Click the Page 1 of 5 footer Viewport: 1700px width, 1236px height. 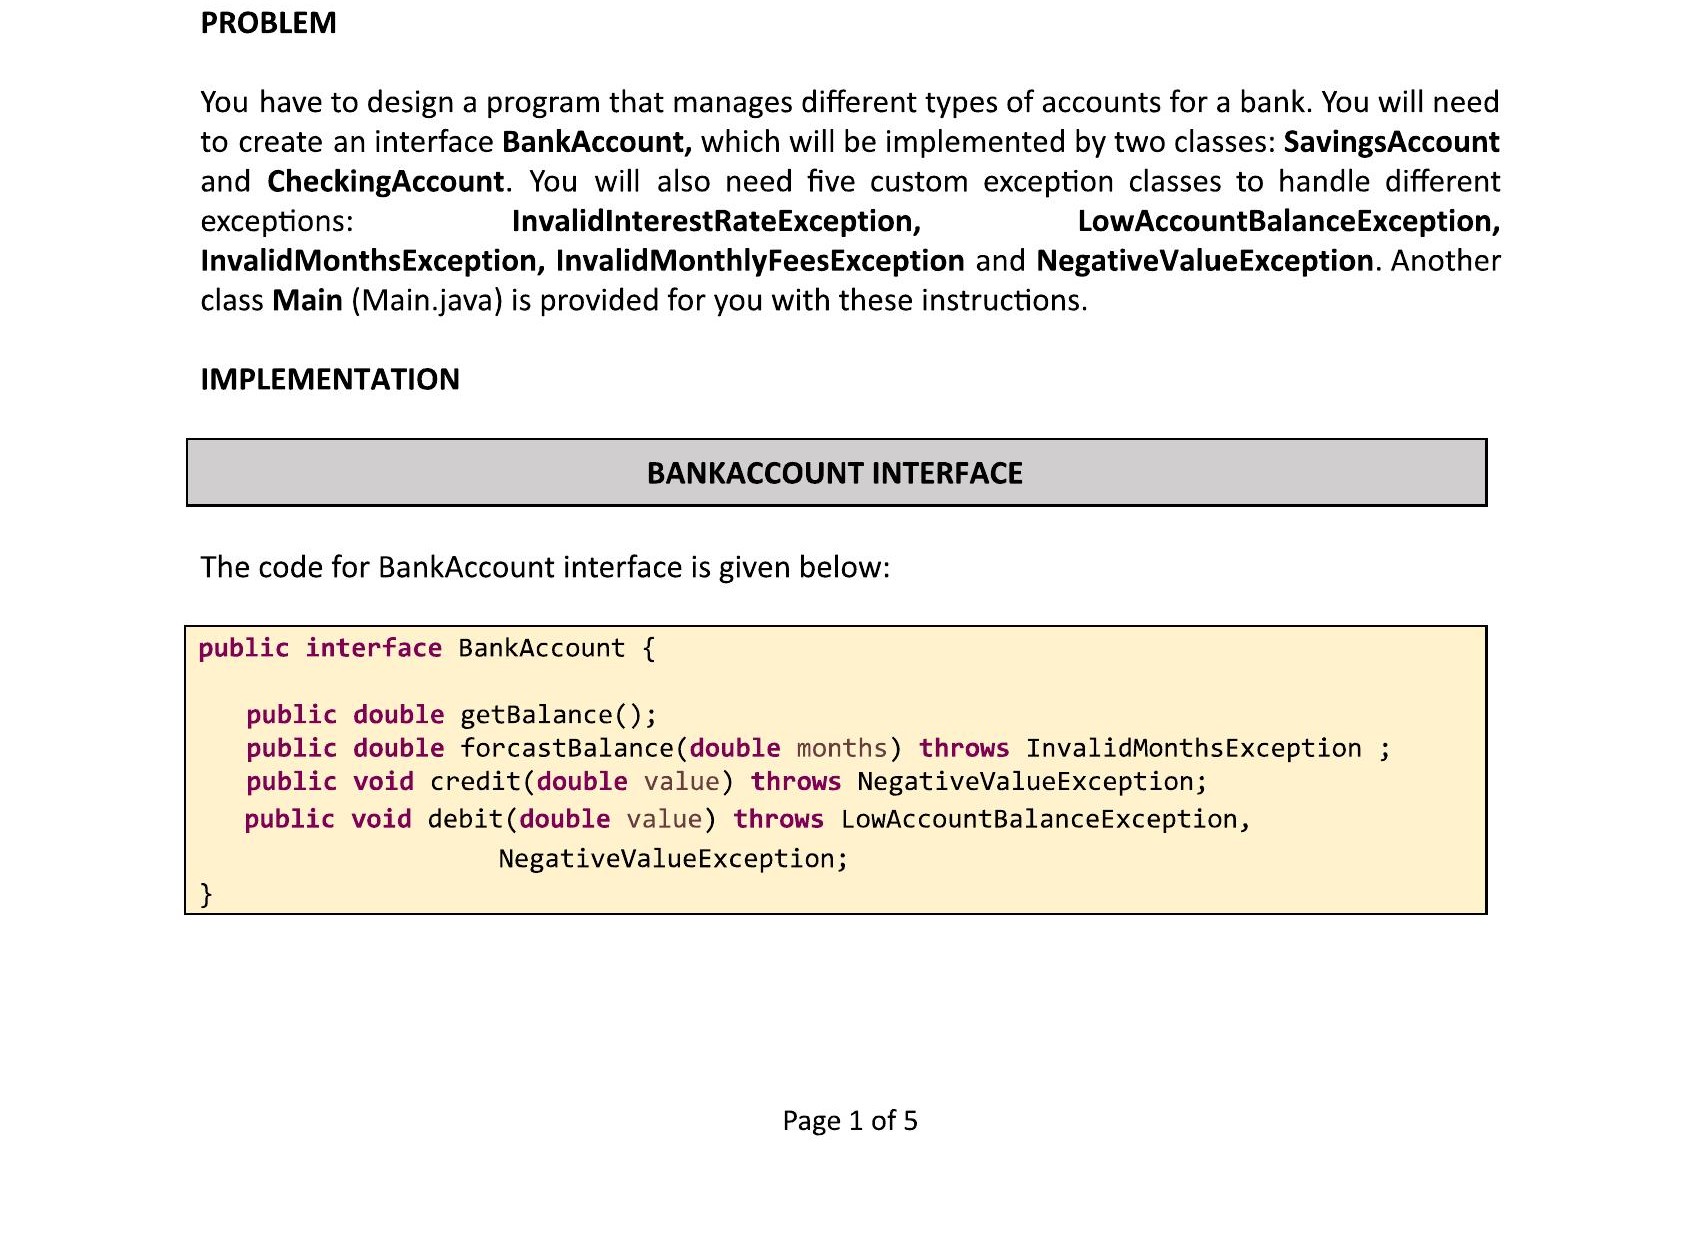pos(850,1121)
